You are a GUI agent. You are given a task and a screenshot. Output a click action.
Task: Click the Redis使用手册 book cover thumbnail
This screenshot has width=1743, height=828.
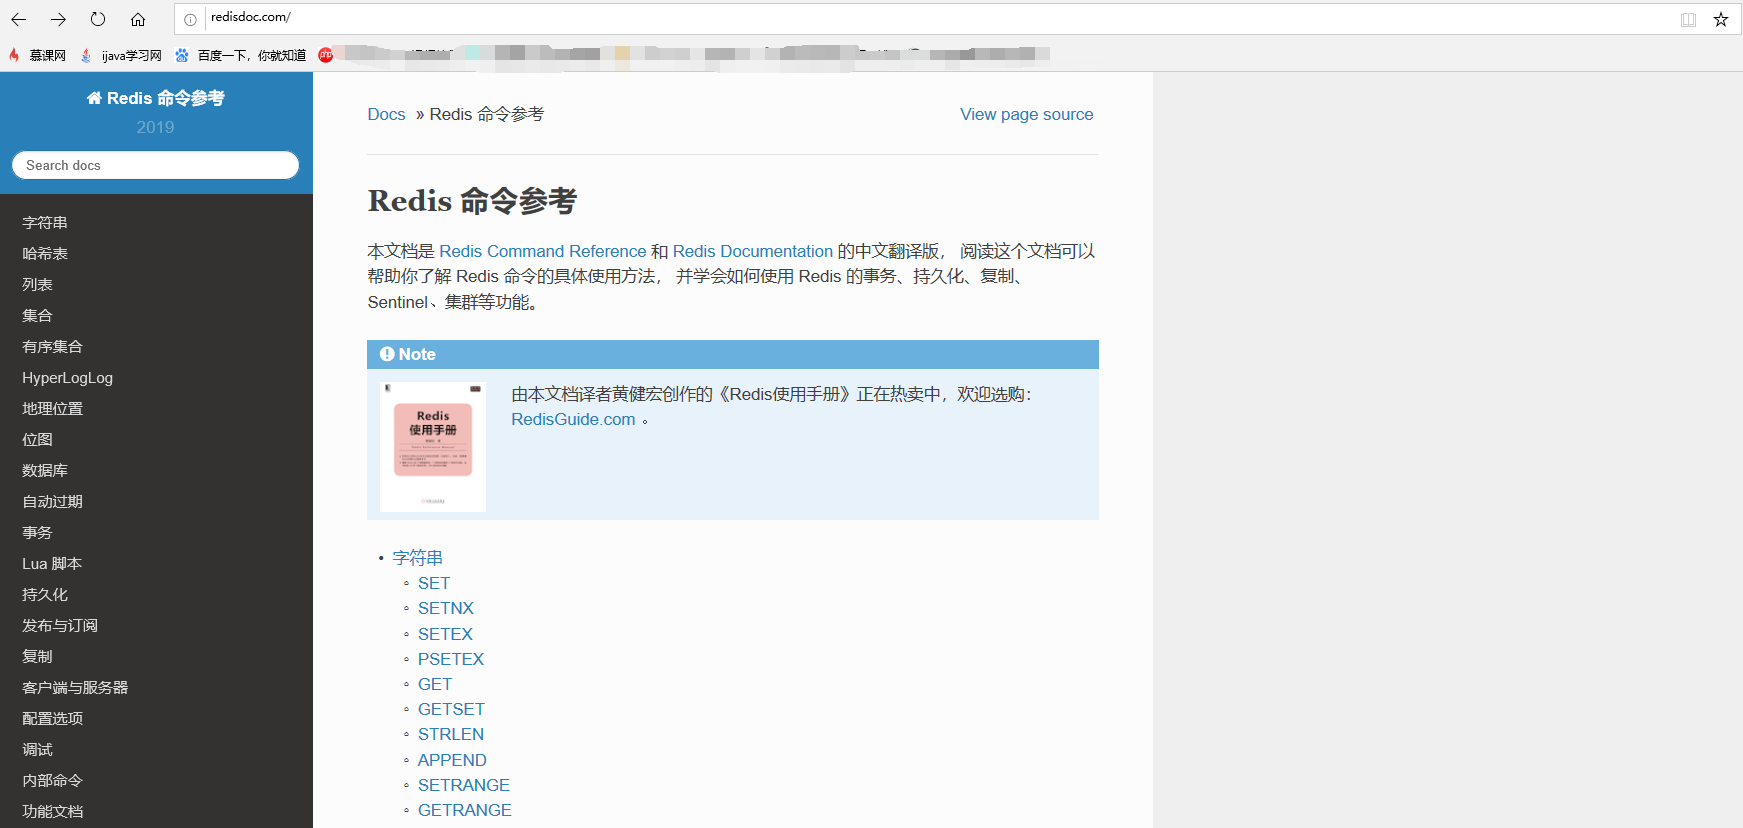[433, 446]
